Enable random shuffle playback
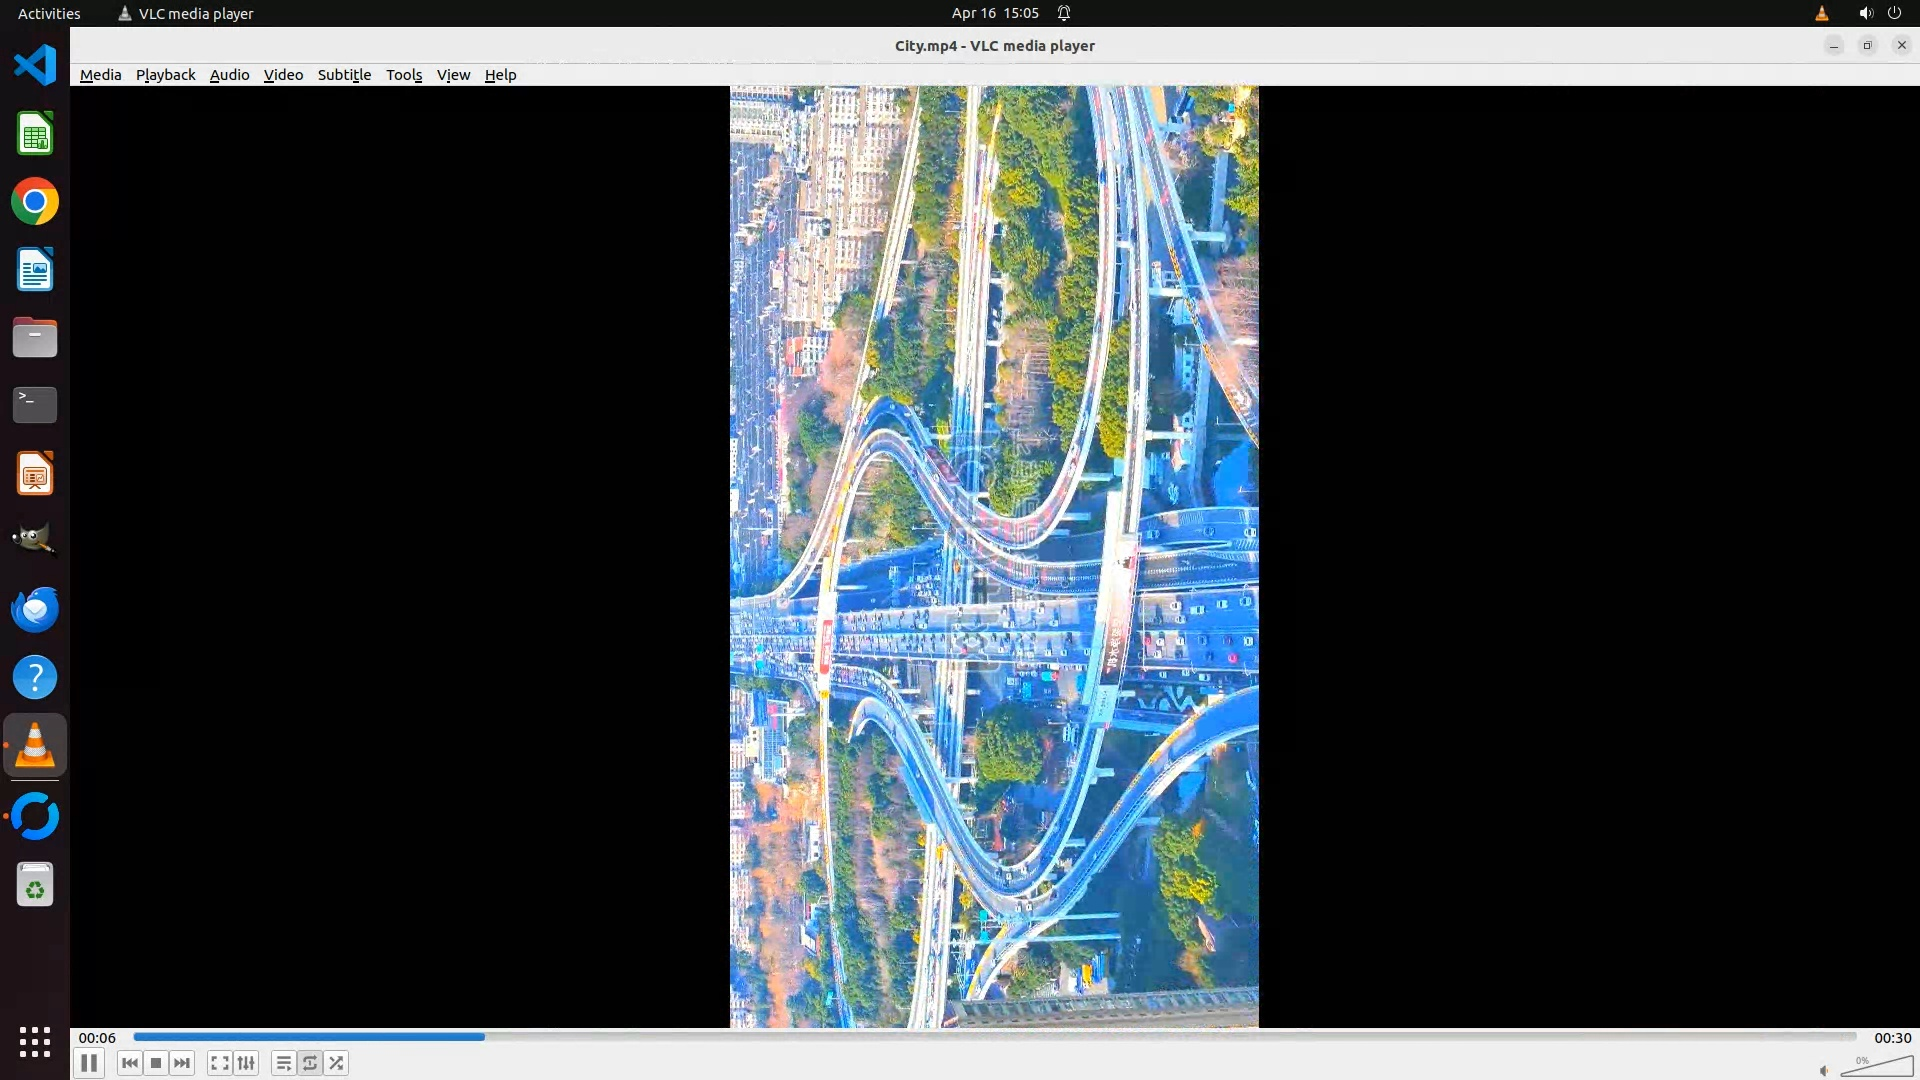Viewport: 1920px width, 1080px height. pyautogui.click(x=337, y=1063)
